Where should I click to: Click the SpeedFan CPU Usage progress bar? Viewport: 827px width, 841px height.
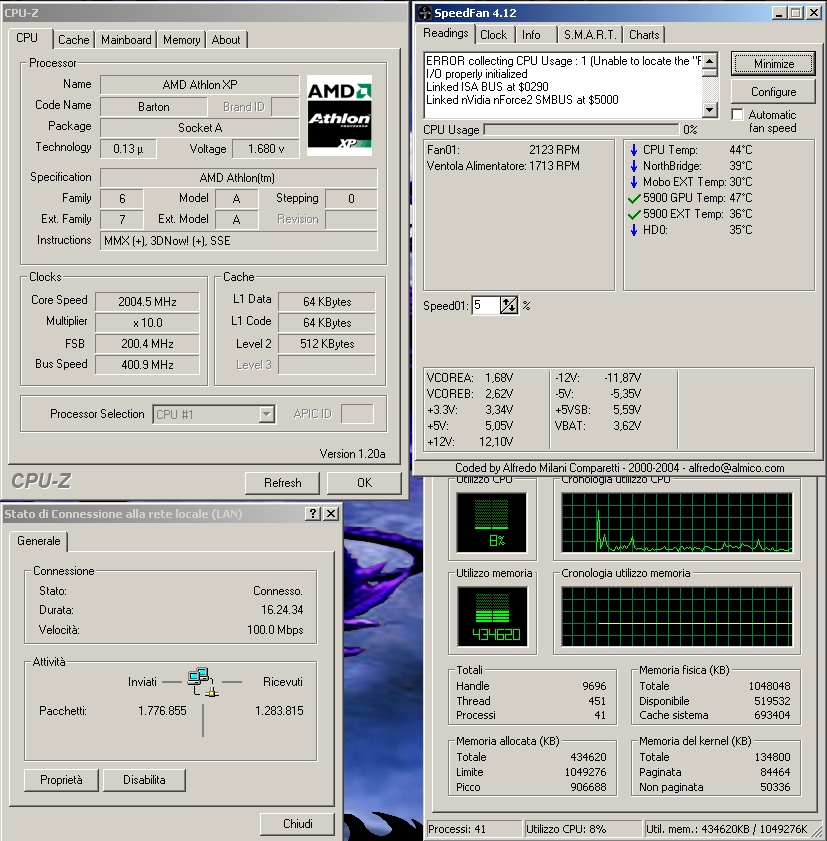(x=581, y=129)
